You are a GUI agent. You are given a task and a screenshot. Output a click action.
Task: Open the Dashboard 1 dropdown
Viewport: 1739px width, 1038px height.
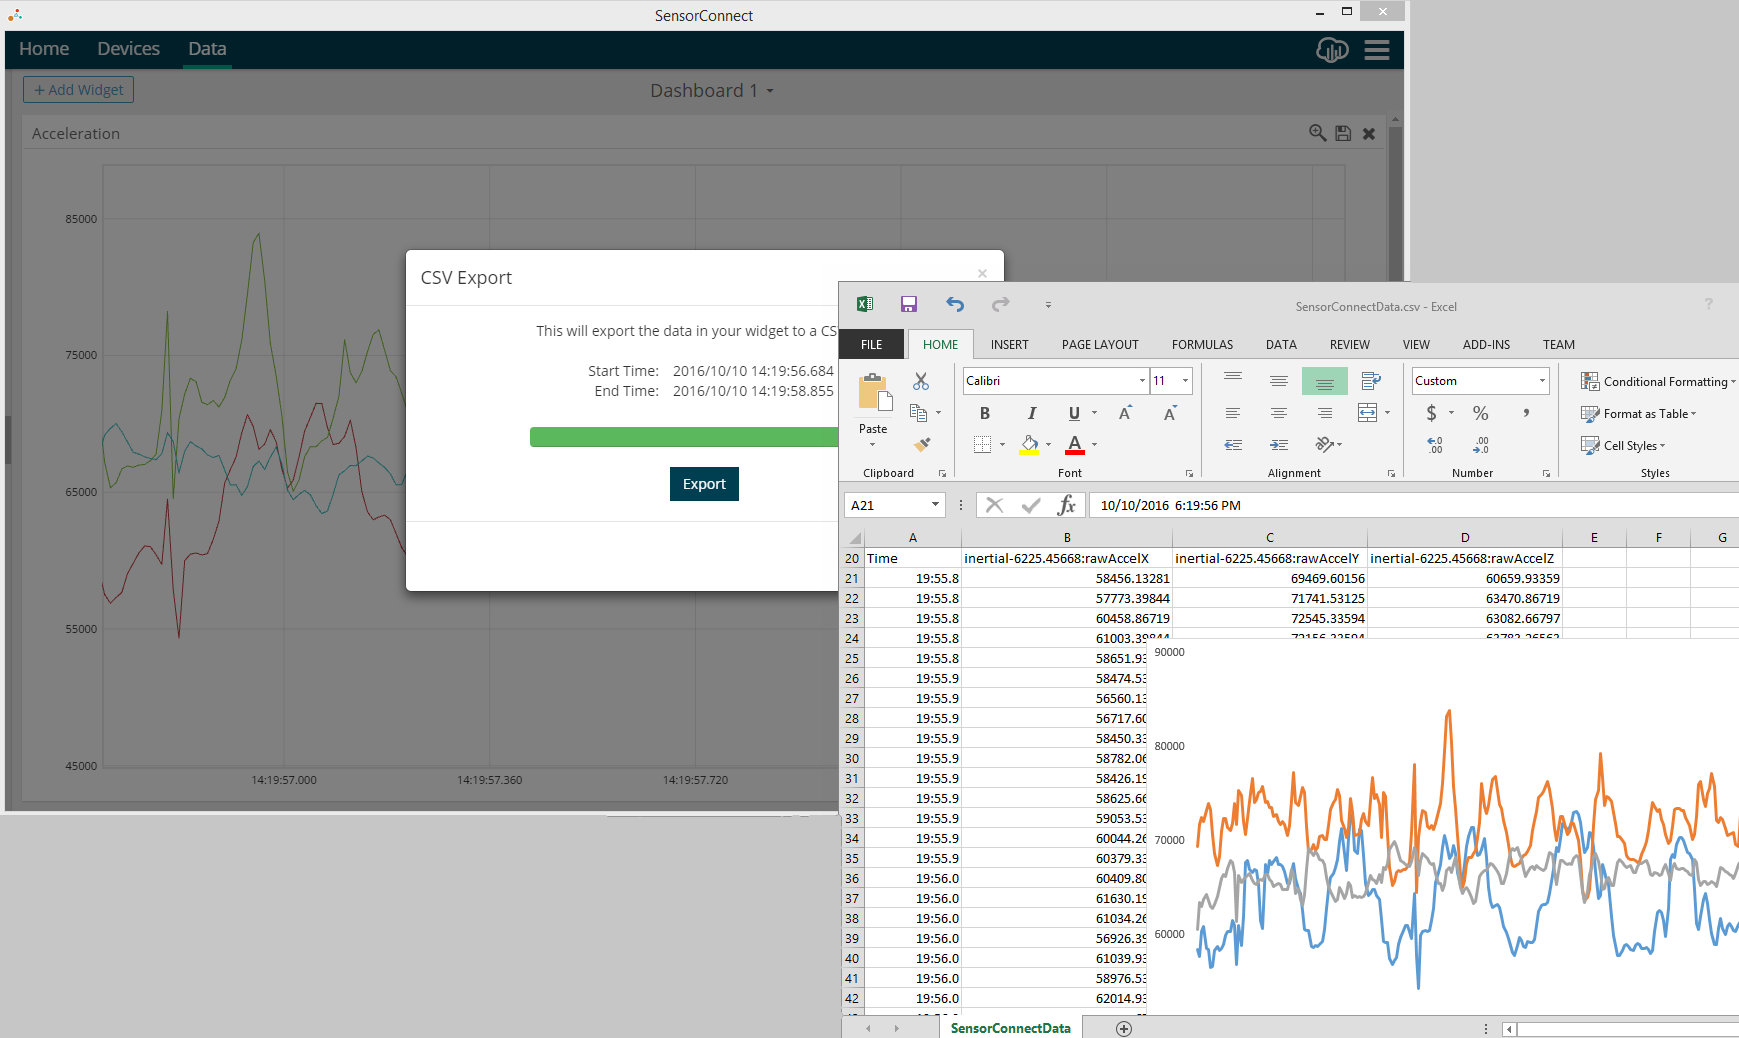[711, 91]
